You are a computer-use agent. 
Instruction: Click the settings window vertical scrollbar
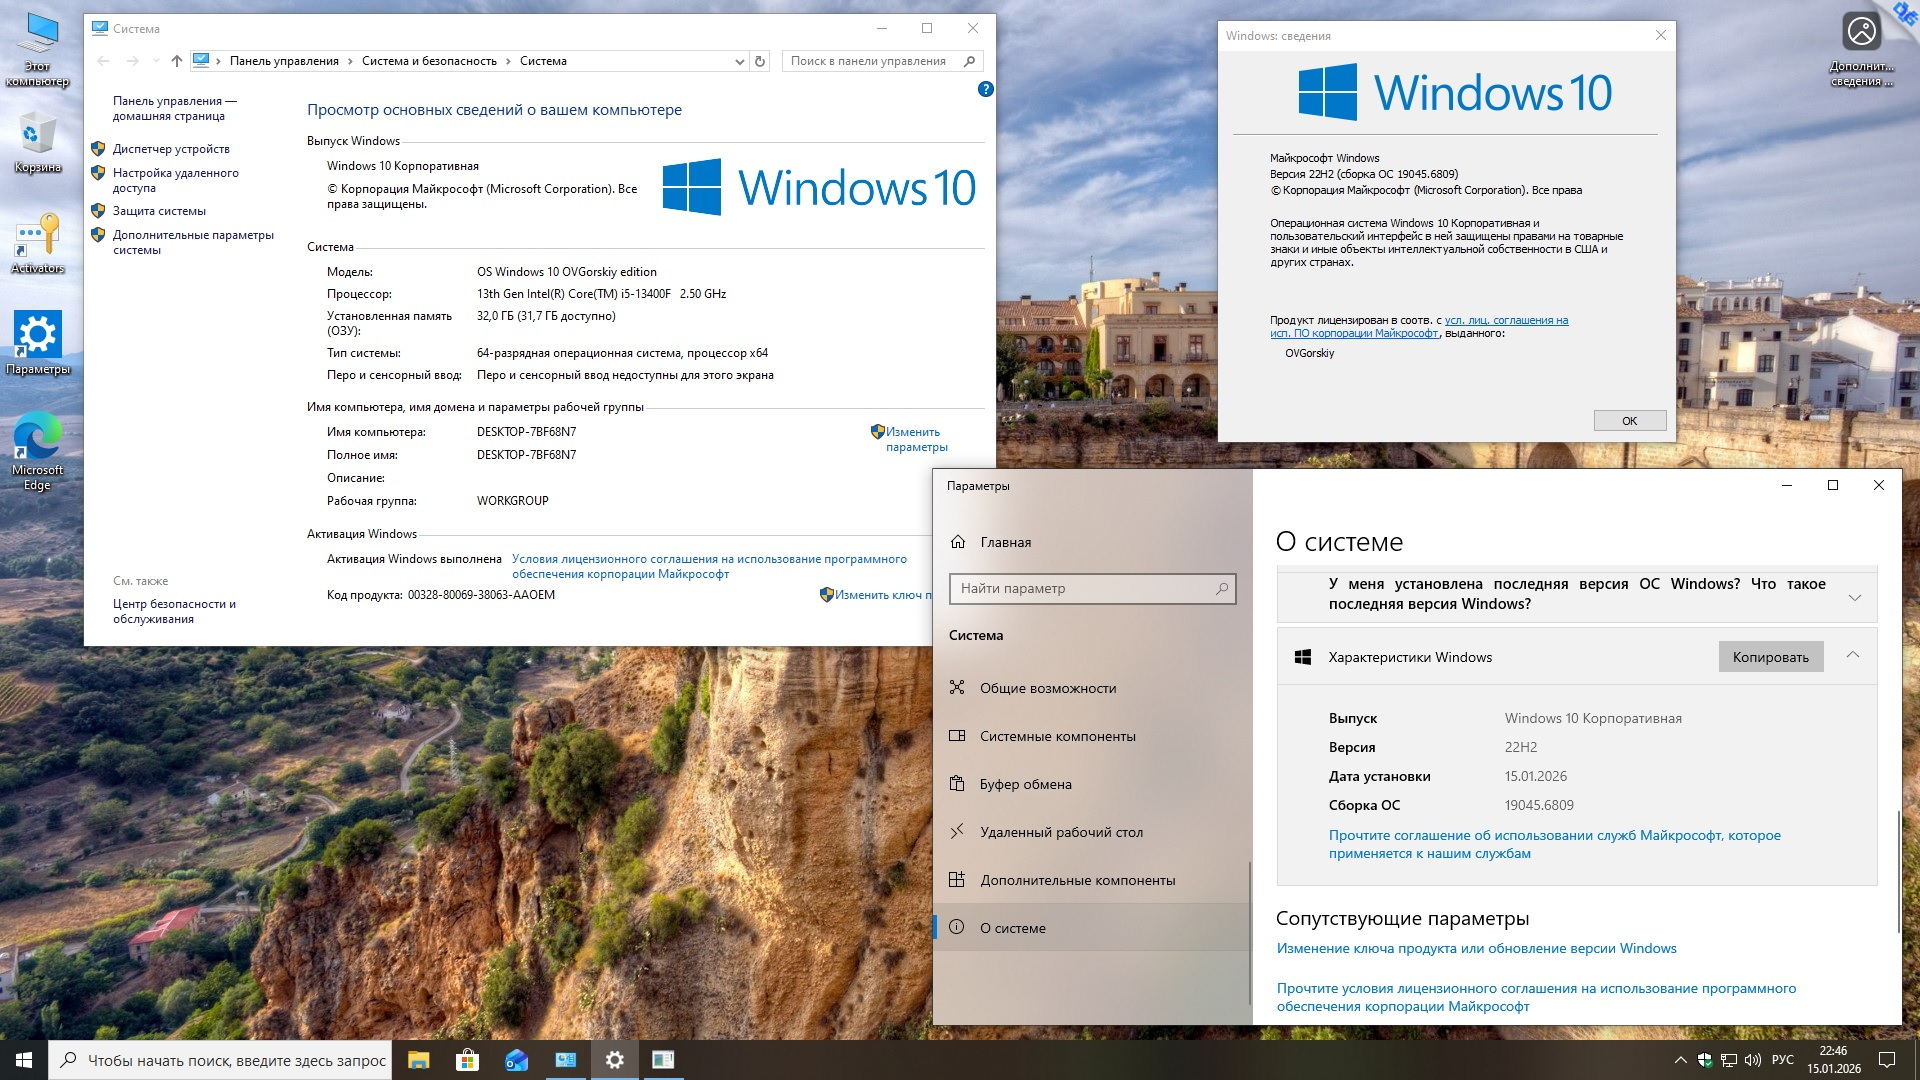pos(1898,870)
